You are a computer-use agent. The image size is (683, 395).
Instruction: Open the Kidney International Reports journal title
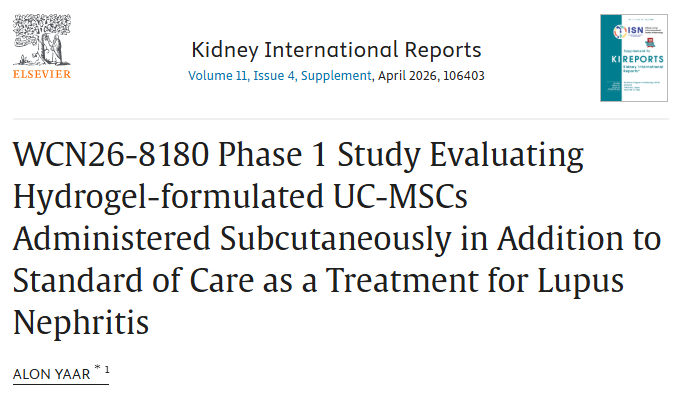pyautogui.click(x=336, y=50)
